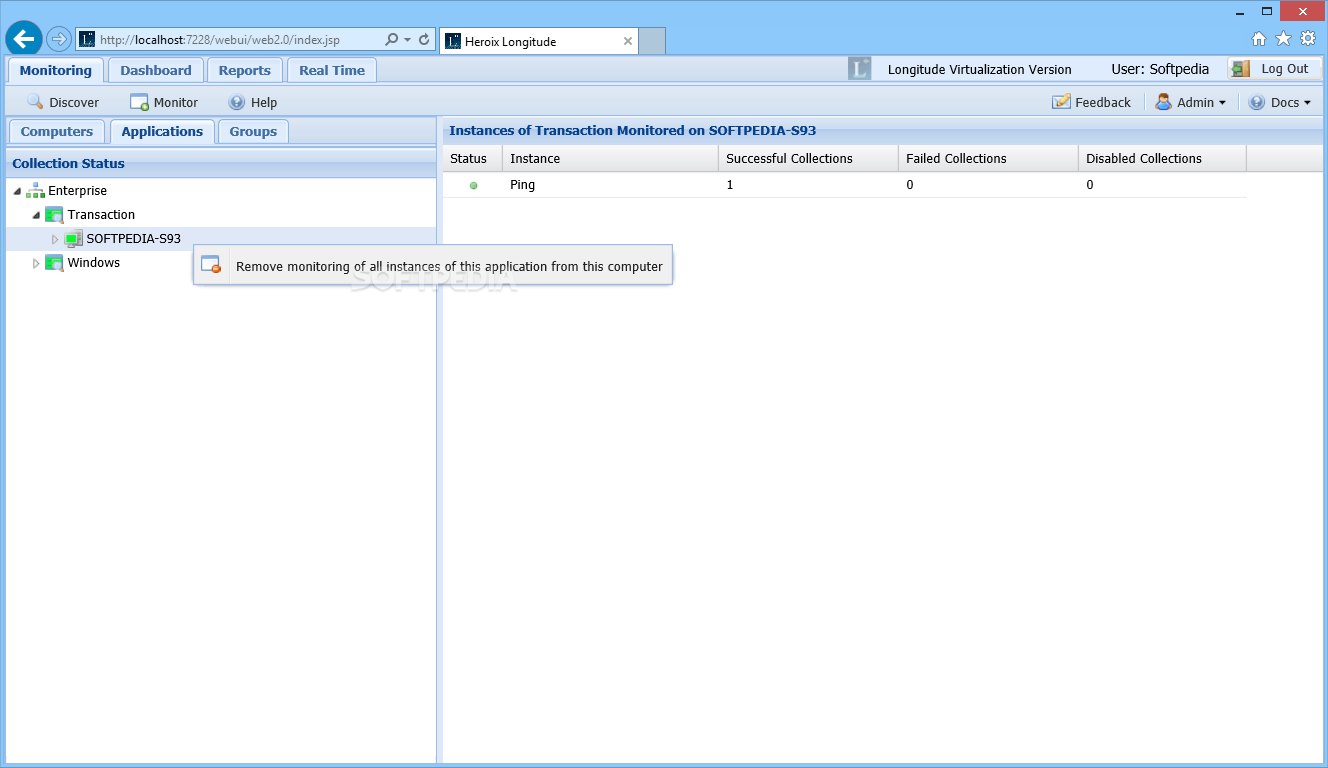Open the browser Tools gear icon
This screenshot has height=768, width=1328.
coord(1308,39)
